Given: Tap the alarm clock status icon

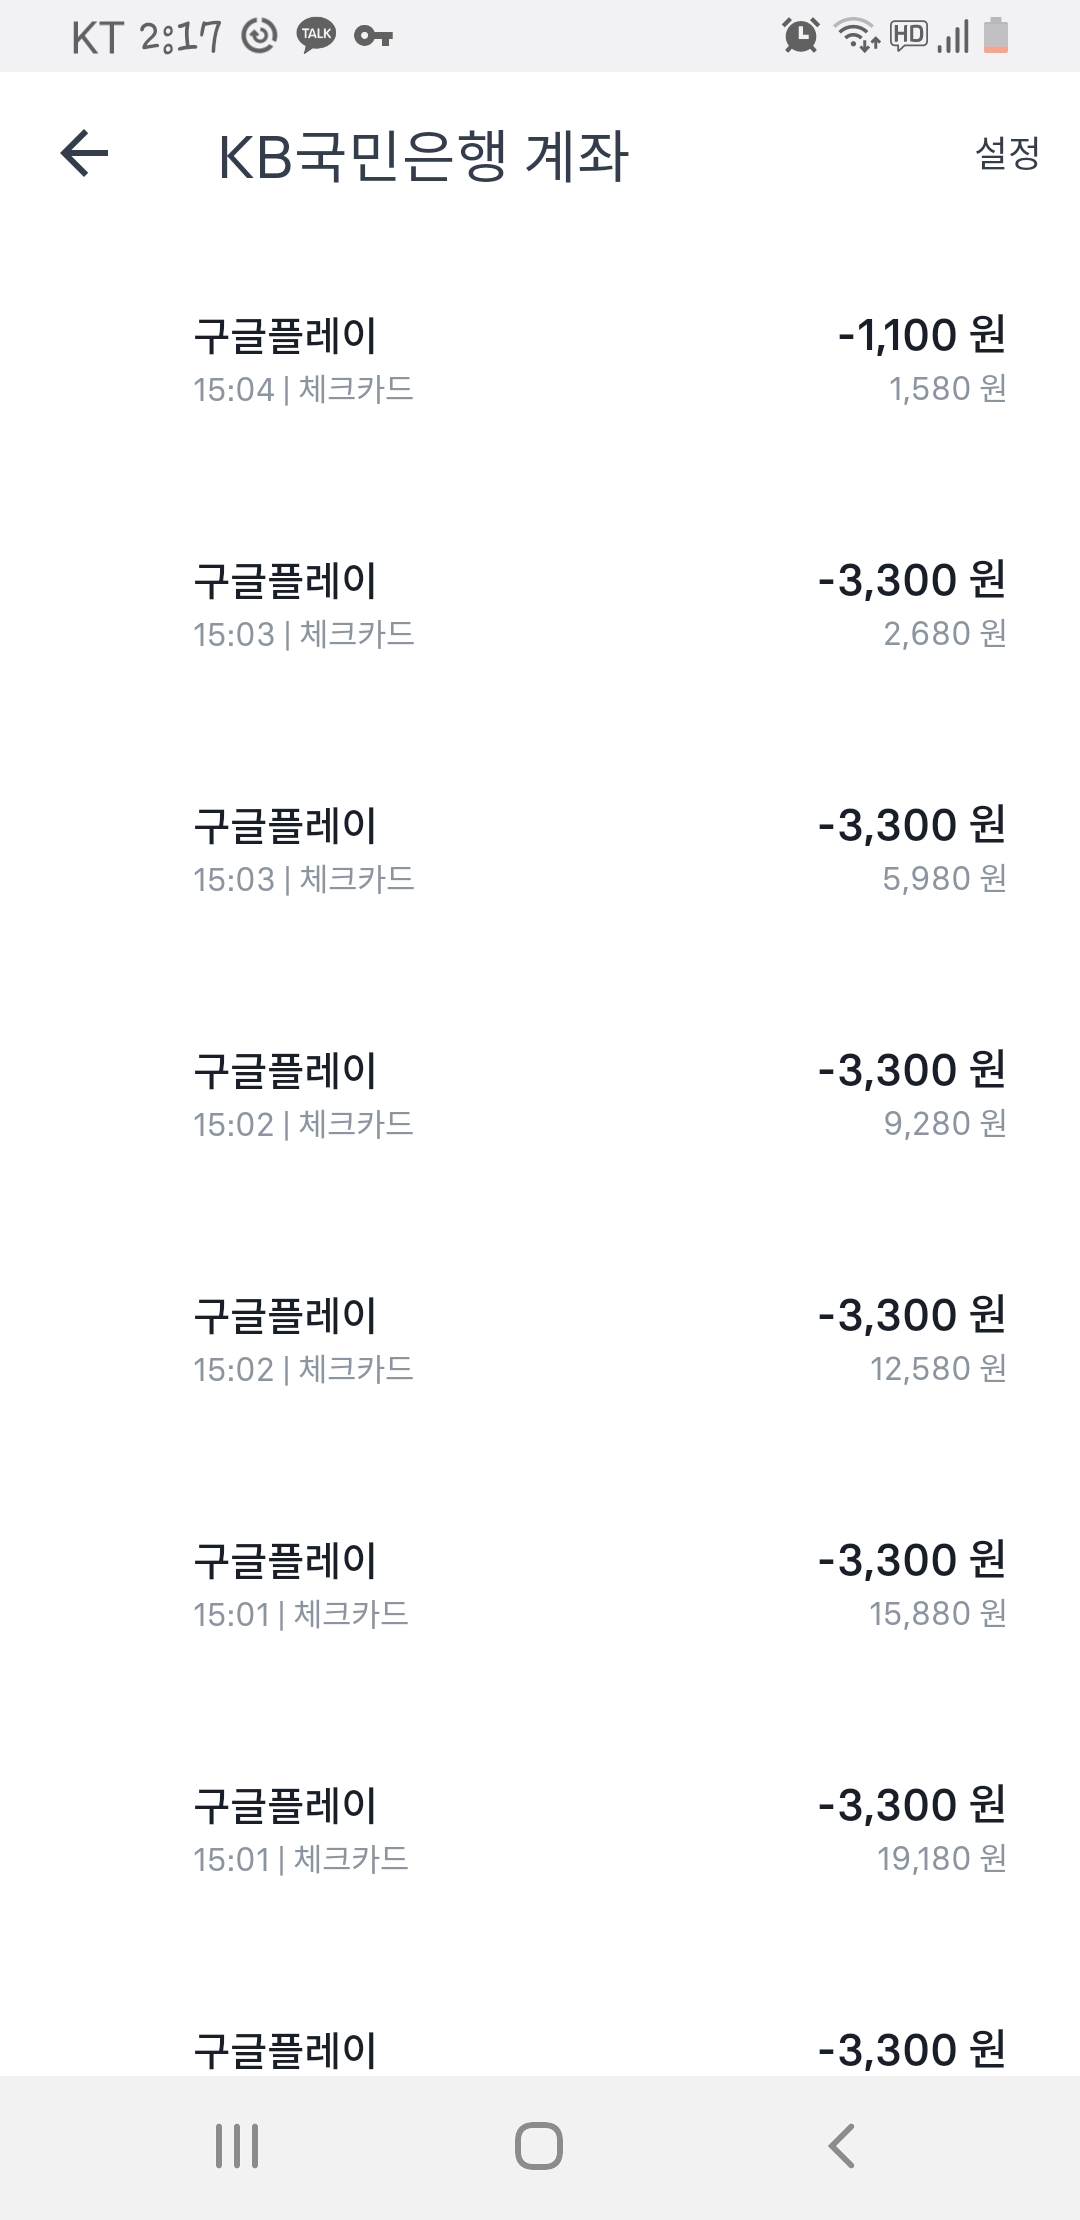Looking at the screenshot, I should (x=800, y=36).
